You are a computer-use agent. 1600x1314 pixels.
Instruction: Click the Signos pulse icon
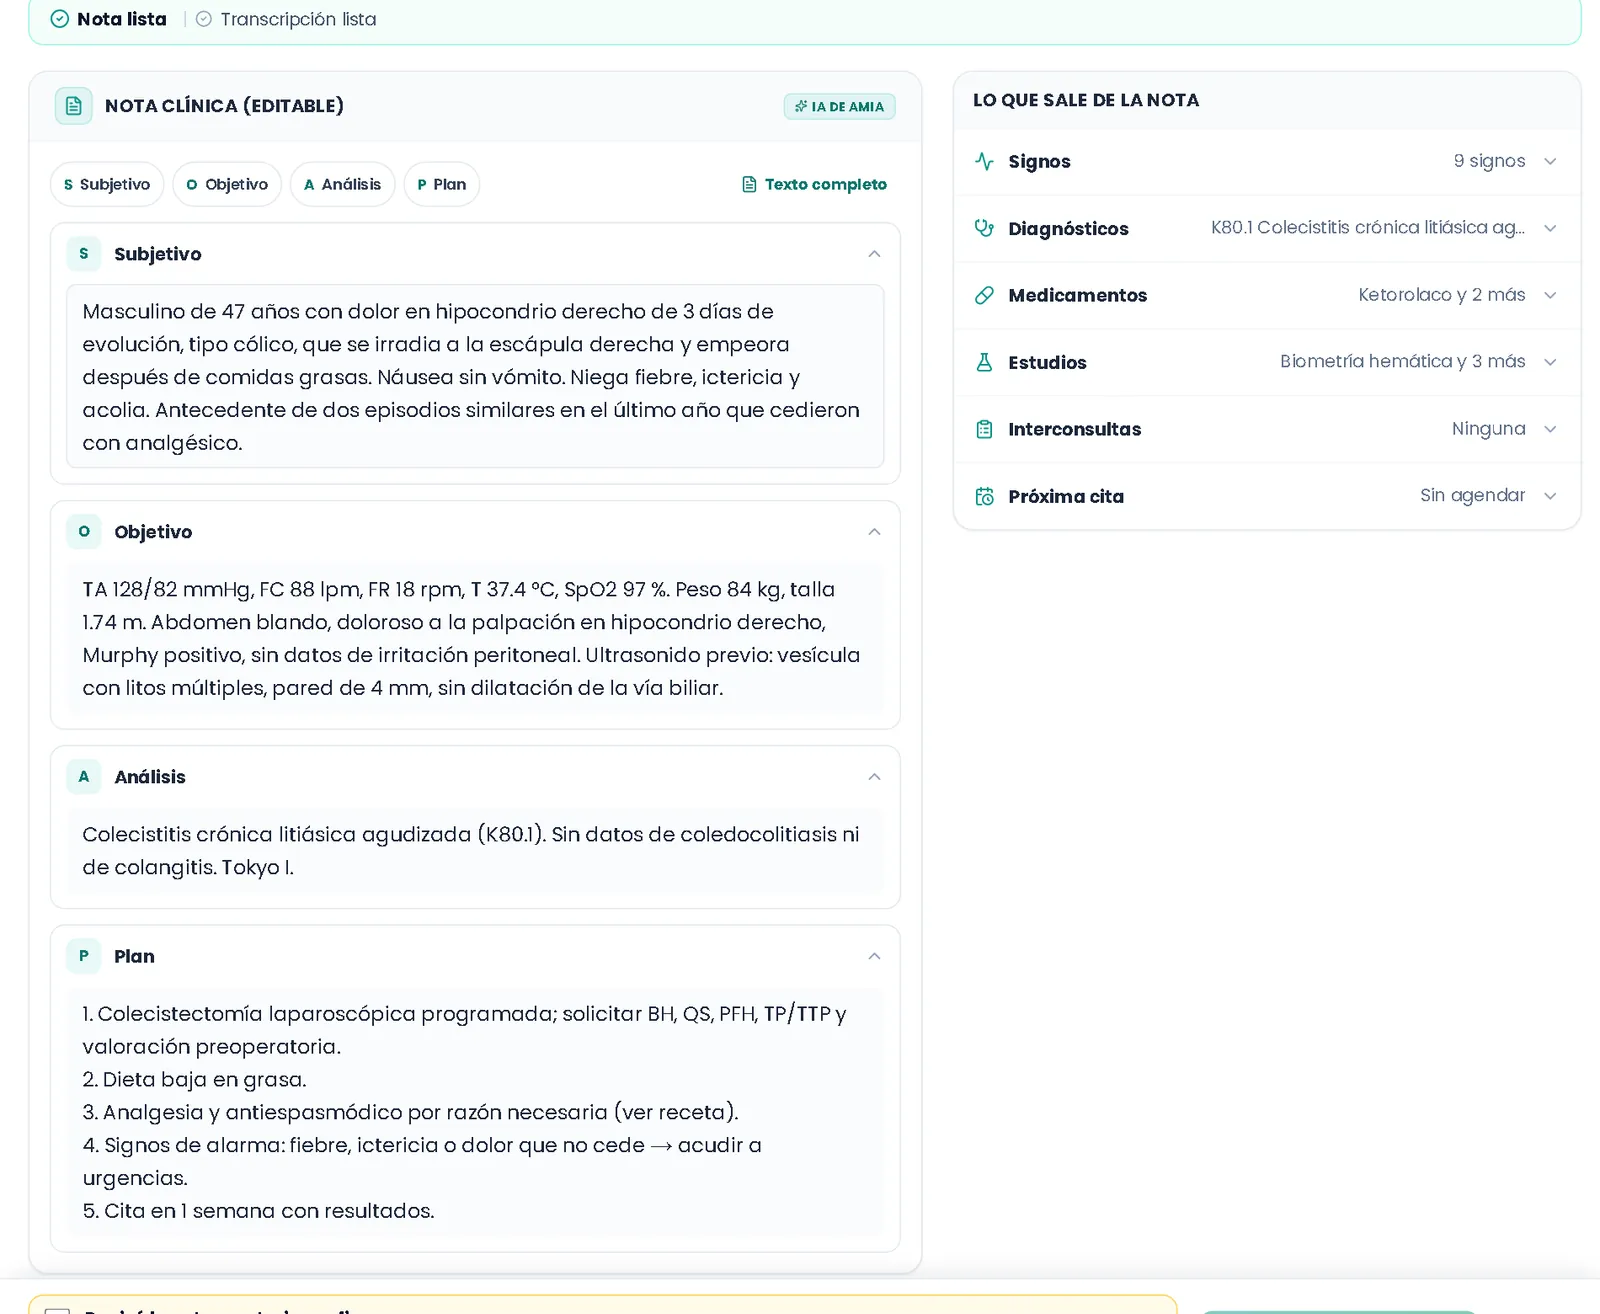tap(984, 161)
